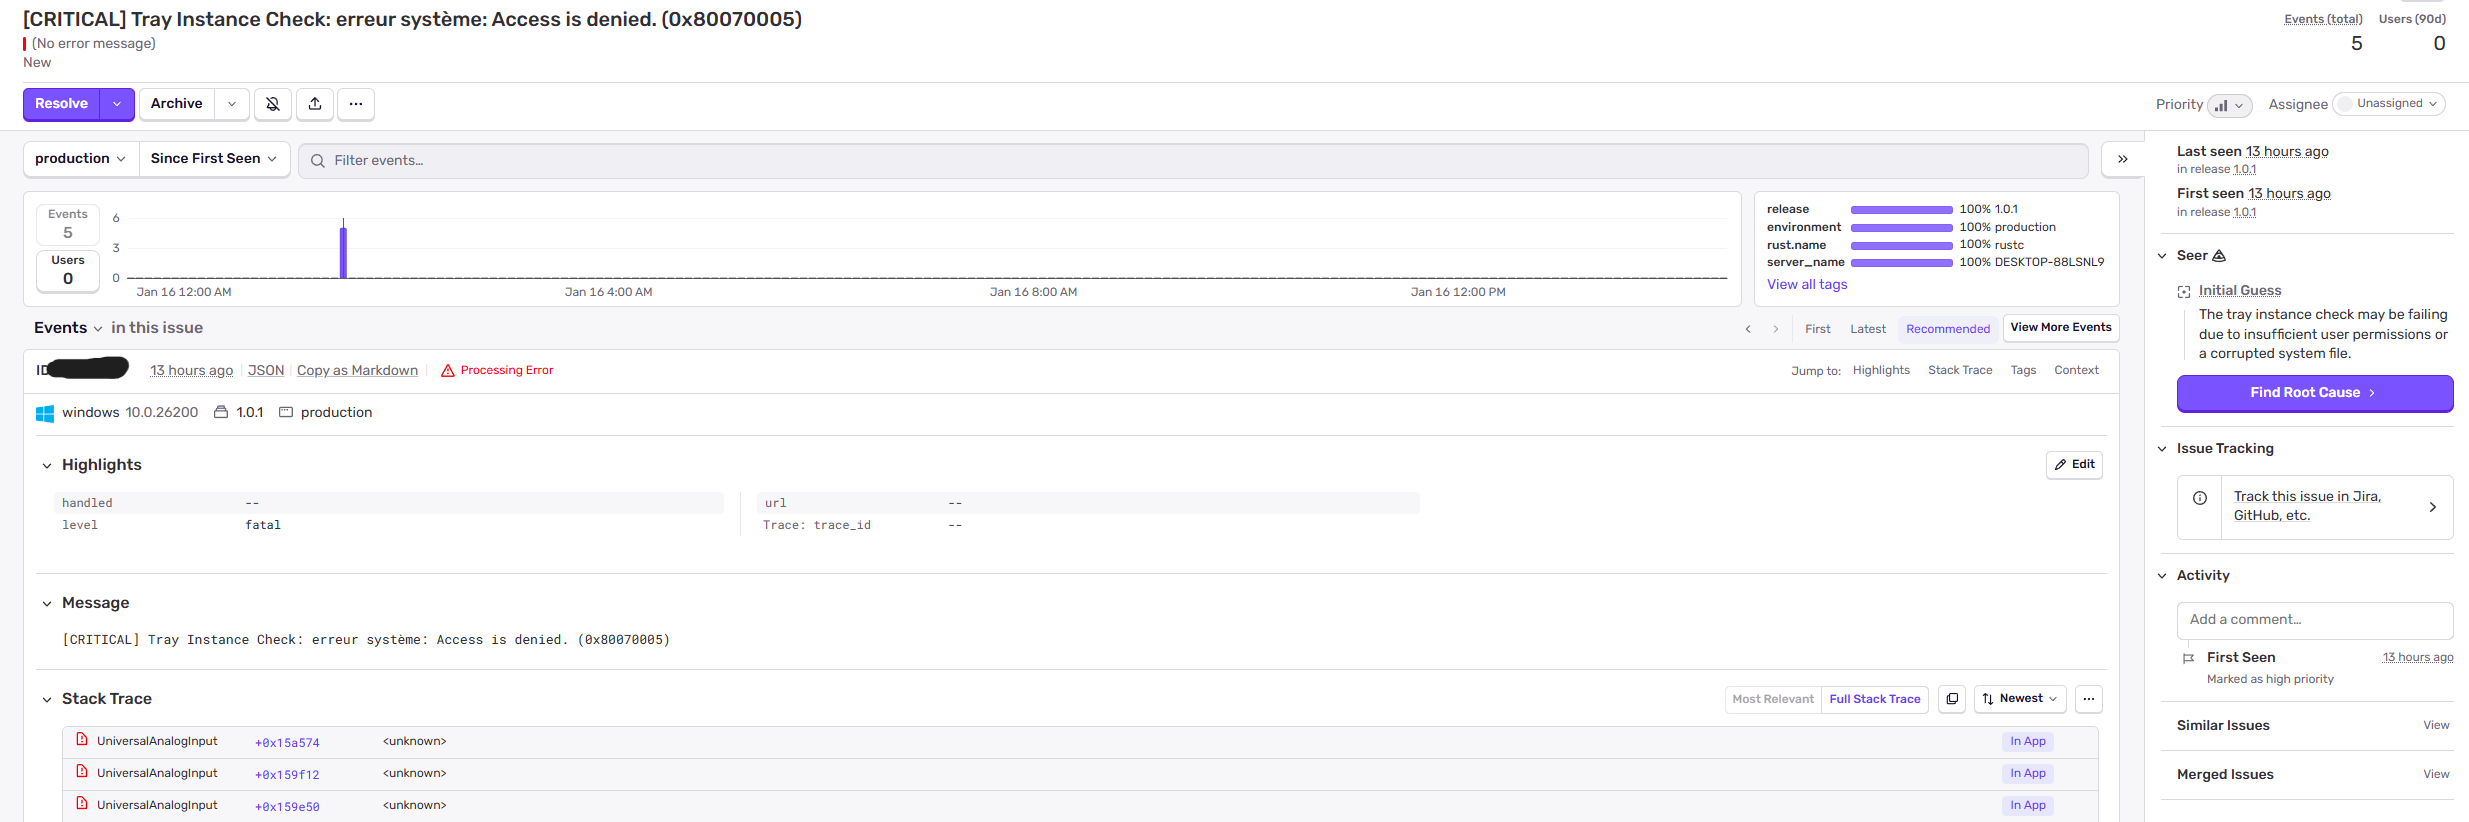Viewport: 2469px width, 822px height.
Task: Open stack trace options ellipsis menu
Action: (2088, 699)
